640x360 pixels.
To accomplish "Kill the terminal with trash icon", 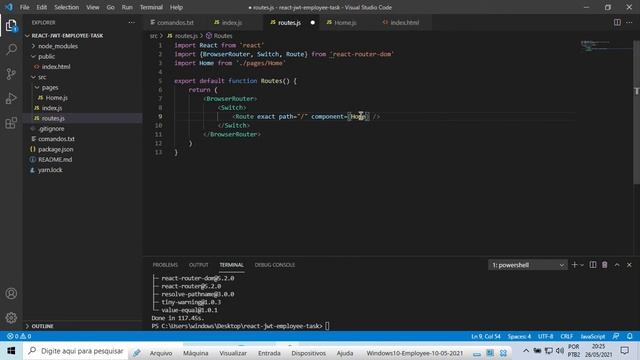I will click(x=604, y=265).
